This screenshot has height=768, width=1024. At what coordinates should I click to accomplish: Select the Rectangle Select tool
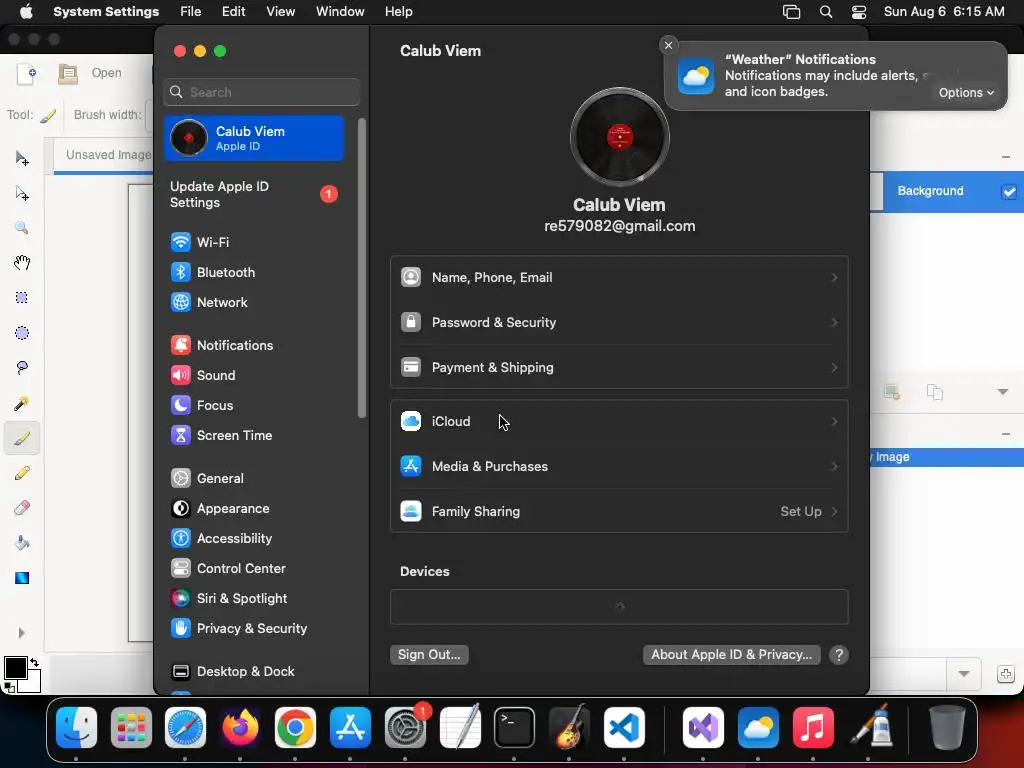point(22,298)
